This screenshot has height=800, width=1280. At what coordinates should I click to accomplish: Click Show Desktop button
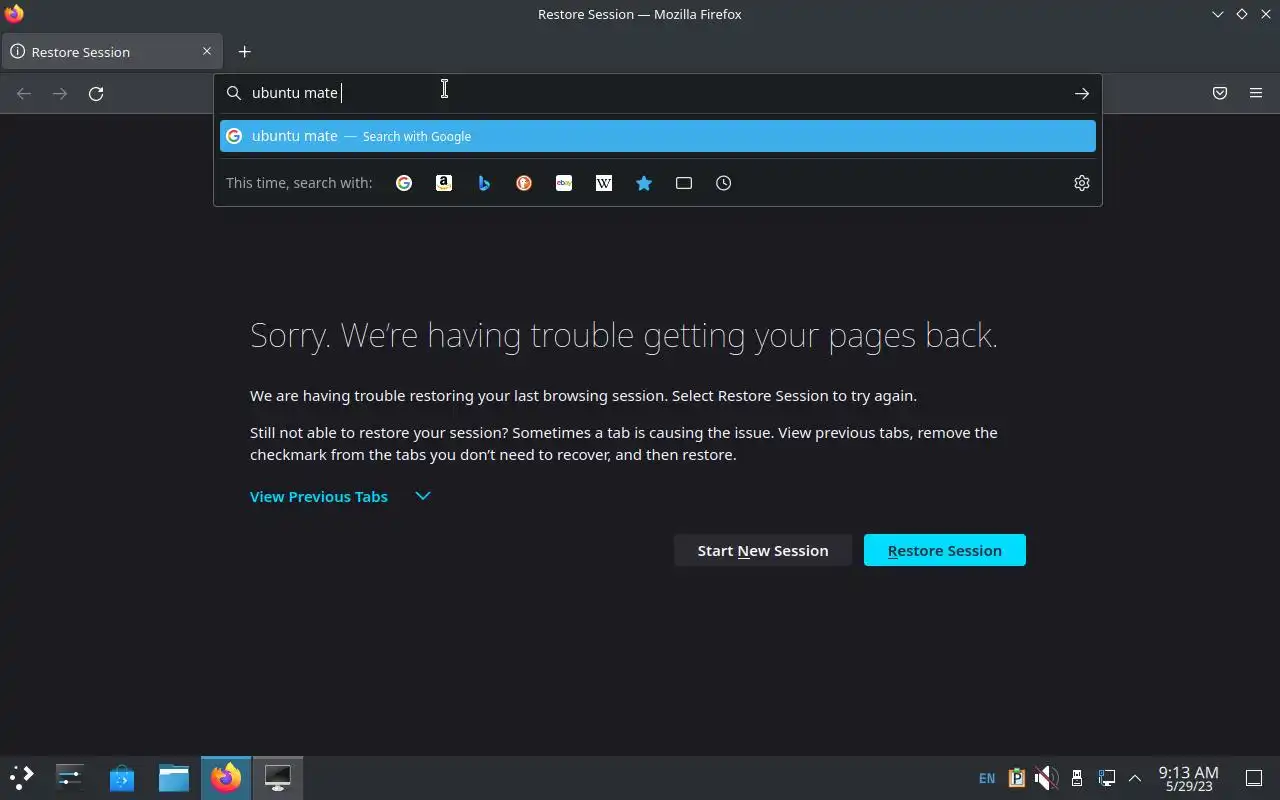(x=1254, y=778)
